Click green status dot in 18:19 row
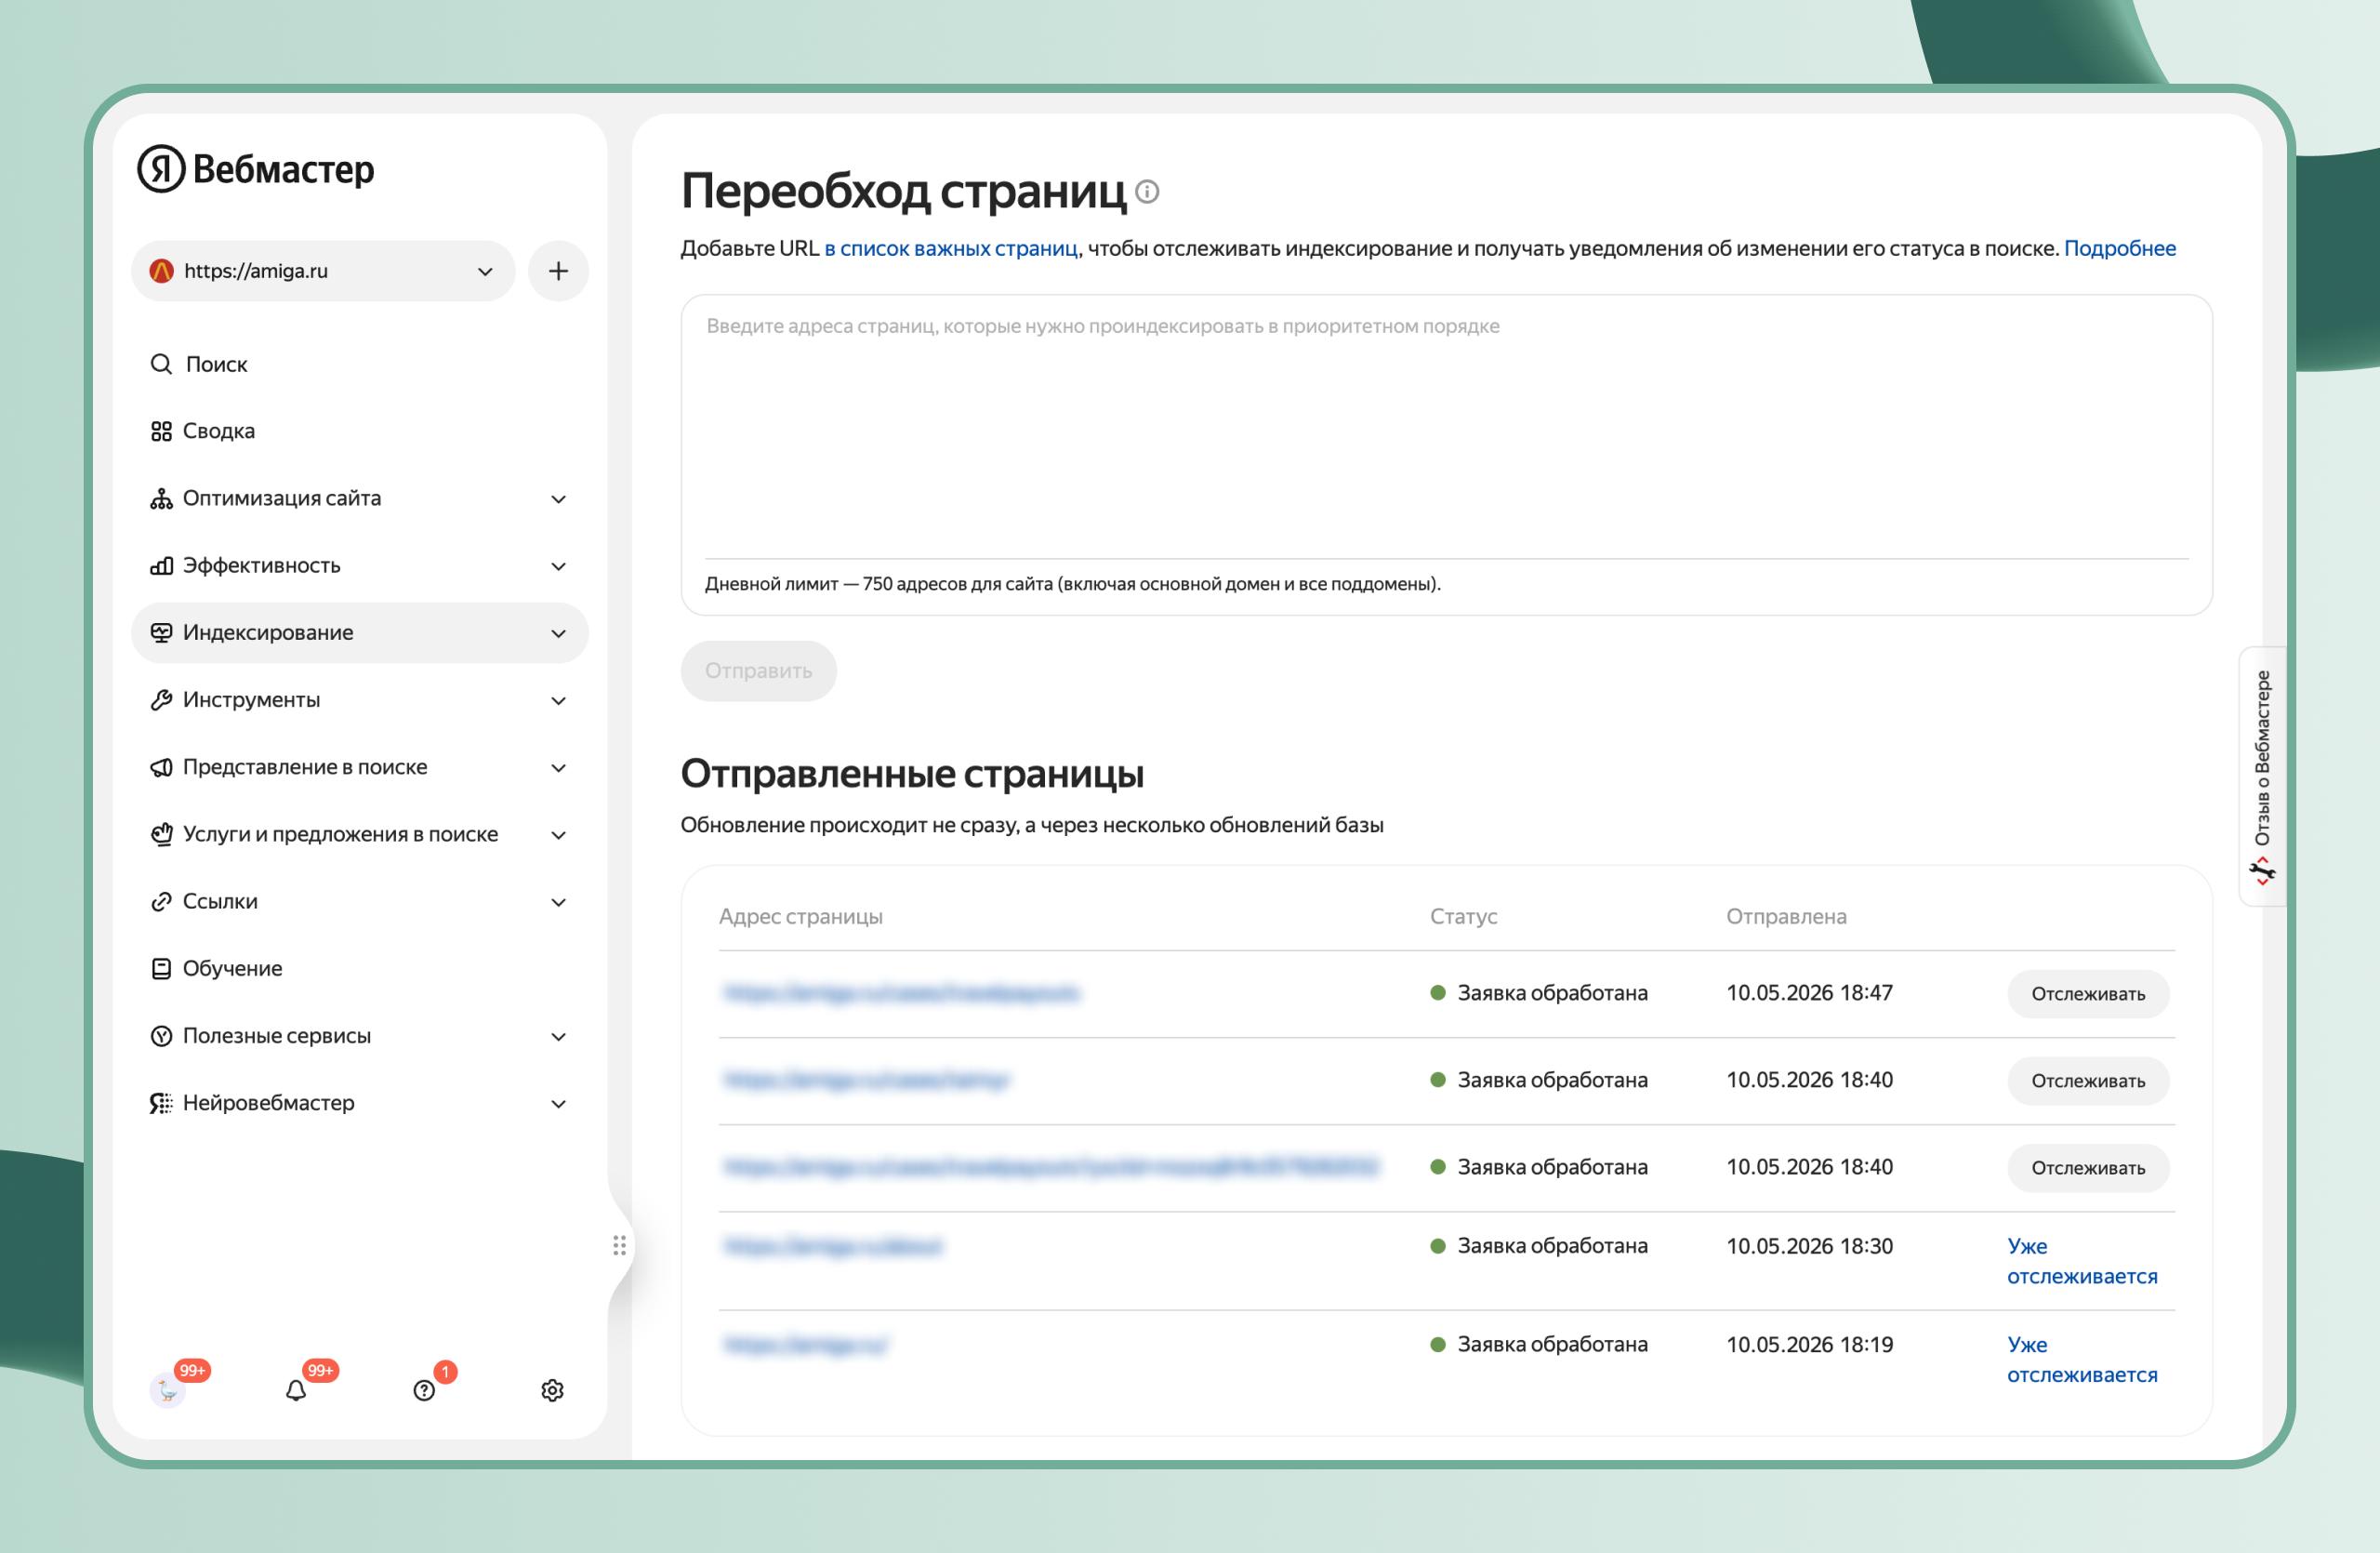Image resolution: width=2380 pixels, height=1553 pixels. tap(1438, 1344)
